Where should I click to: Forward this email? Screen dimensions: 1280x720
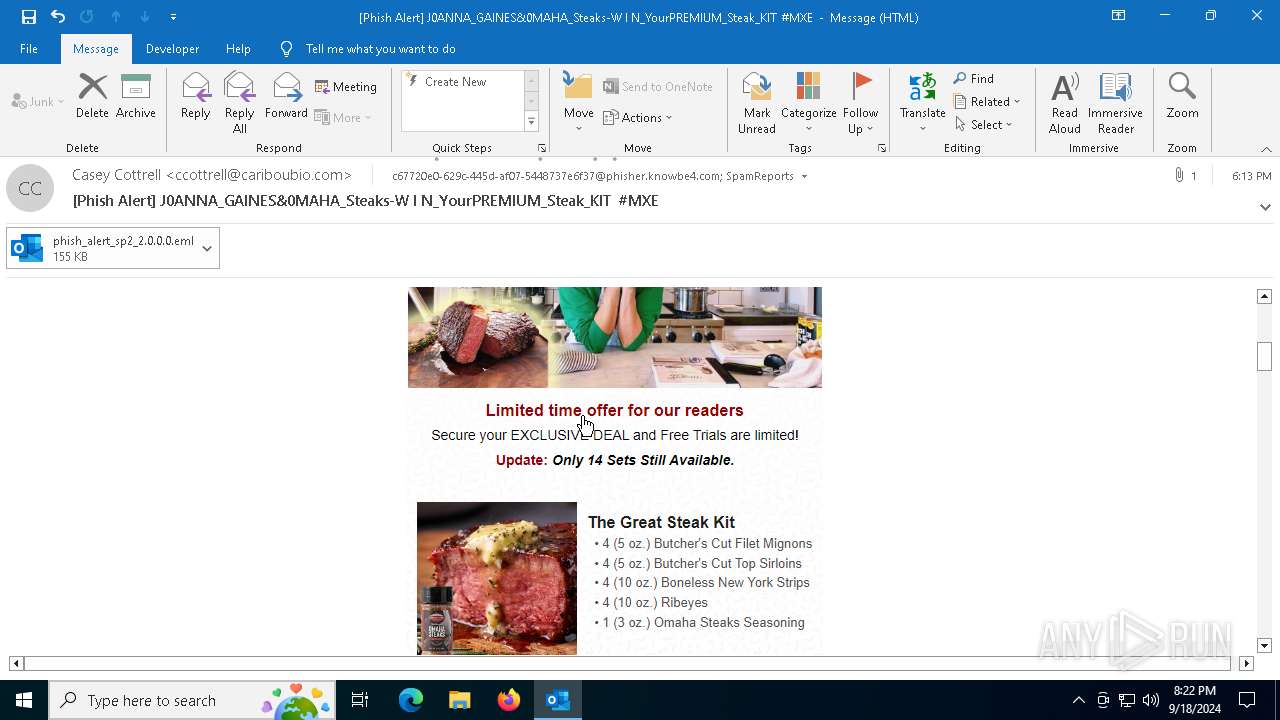[287, 96]
